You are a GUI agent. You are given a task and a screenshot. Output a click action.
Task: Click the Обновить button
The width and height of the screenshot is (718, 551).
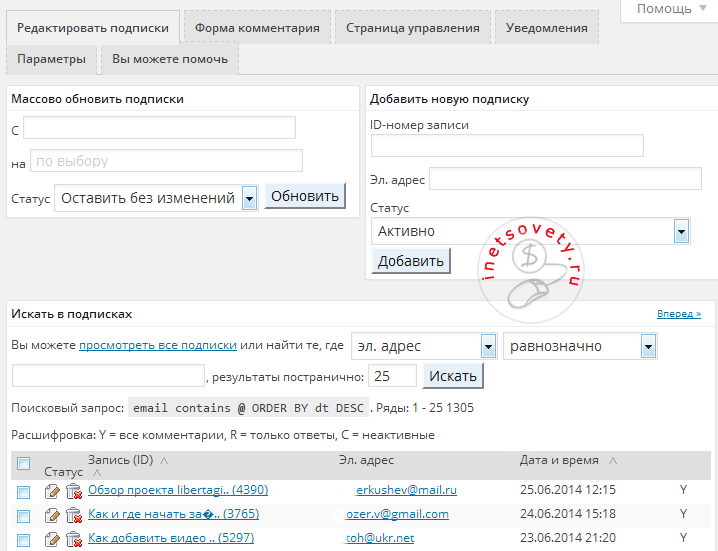pos(305,196)
